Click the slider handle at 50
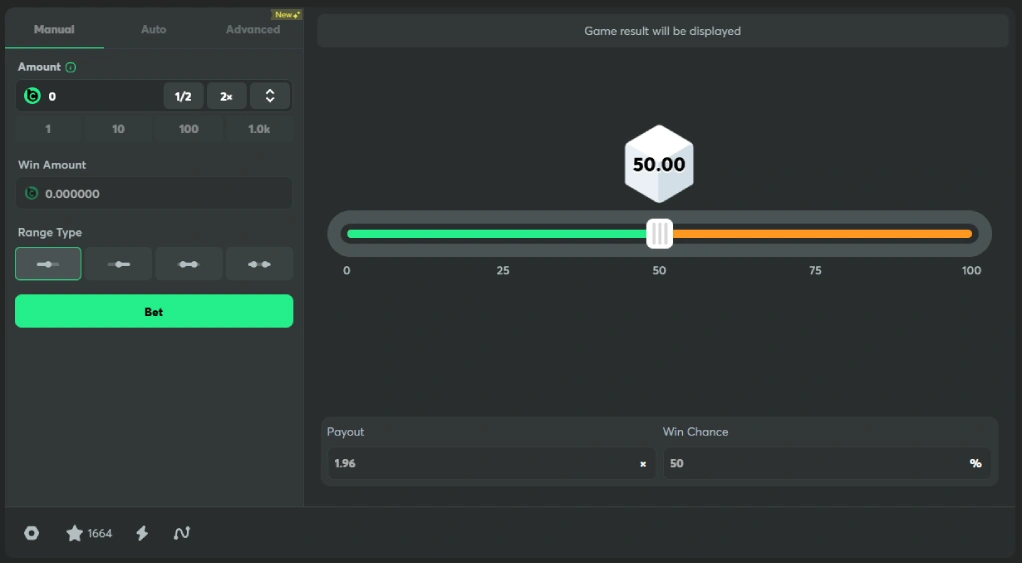This screenshot has width=1022, height=563. pyautogui.click(x=660, y=233)
